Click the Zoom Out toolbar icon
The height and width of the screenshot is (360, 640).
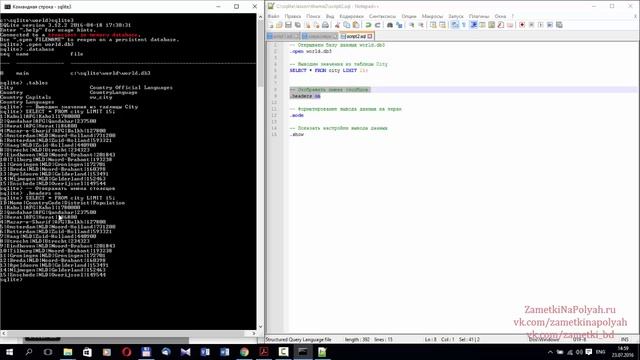[x=421, y=25]
